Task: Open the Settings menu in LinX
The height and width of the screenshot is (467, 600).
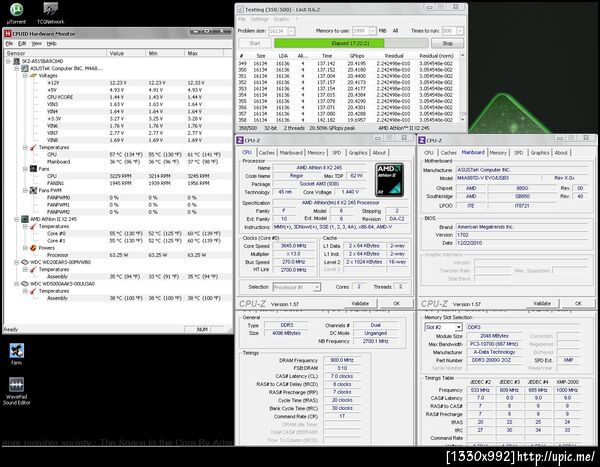Action: click(x=259, y=19)
